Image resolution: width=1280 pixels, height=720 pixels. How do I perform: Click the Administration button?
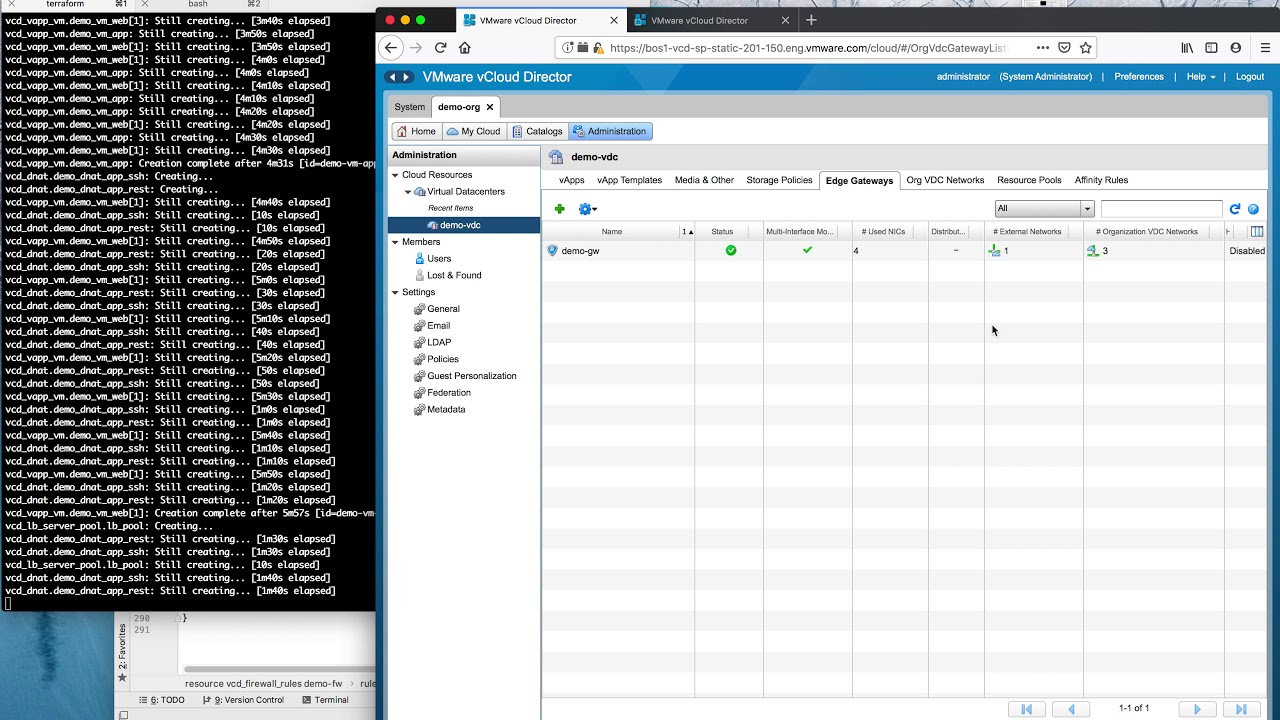610,131
